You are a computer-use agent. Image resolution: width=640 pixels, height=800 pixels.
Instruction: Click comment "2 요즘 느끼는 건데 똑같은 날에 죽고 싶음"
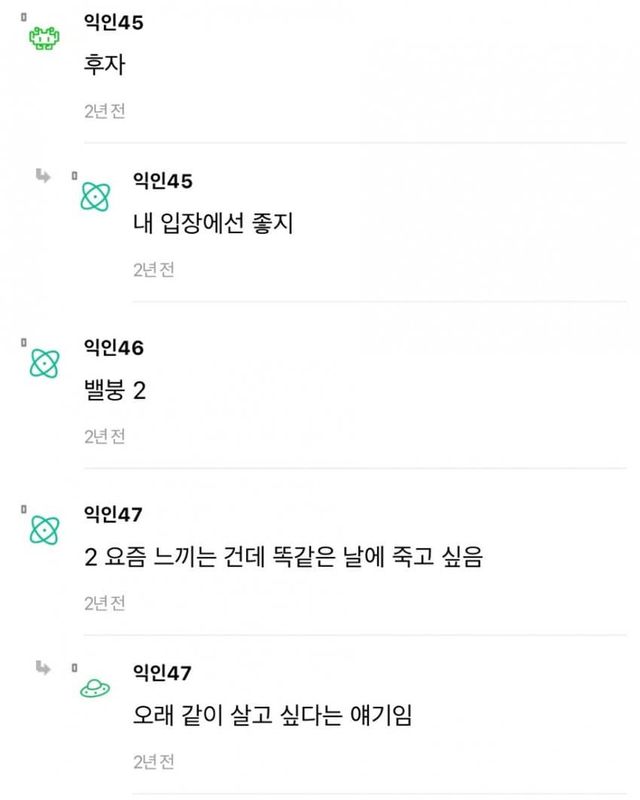(283, 557)
